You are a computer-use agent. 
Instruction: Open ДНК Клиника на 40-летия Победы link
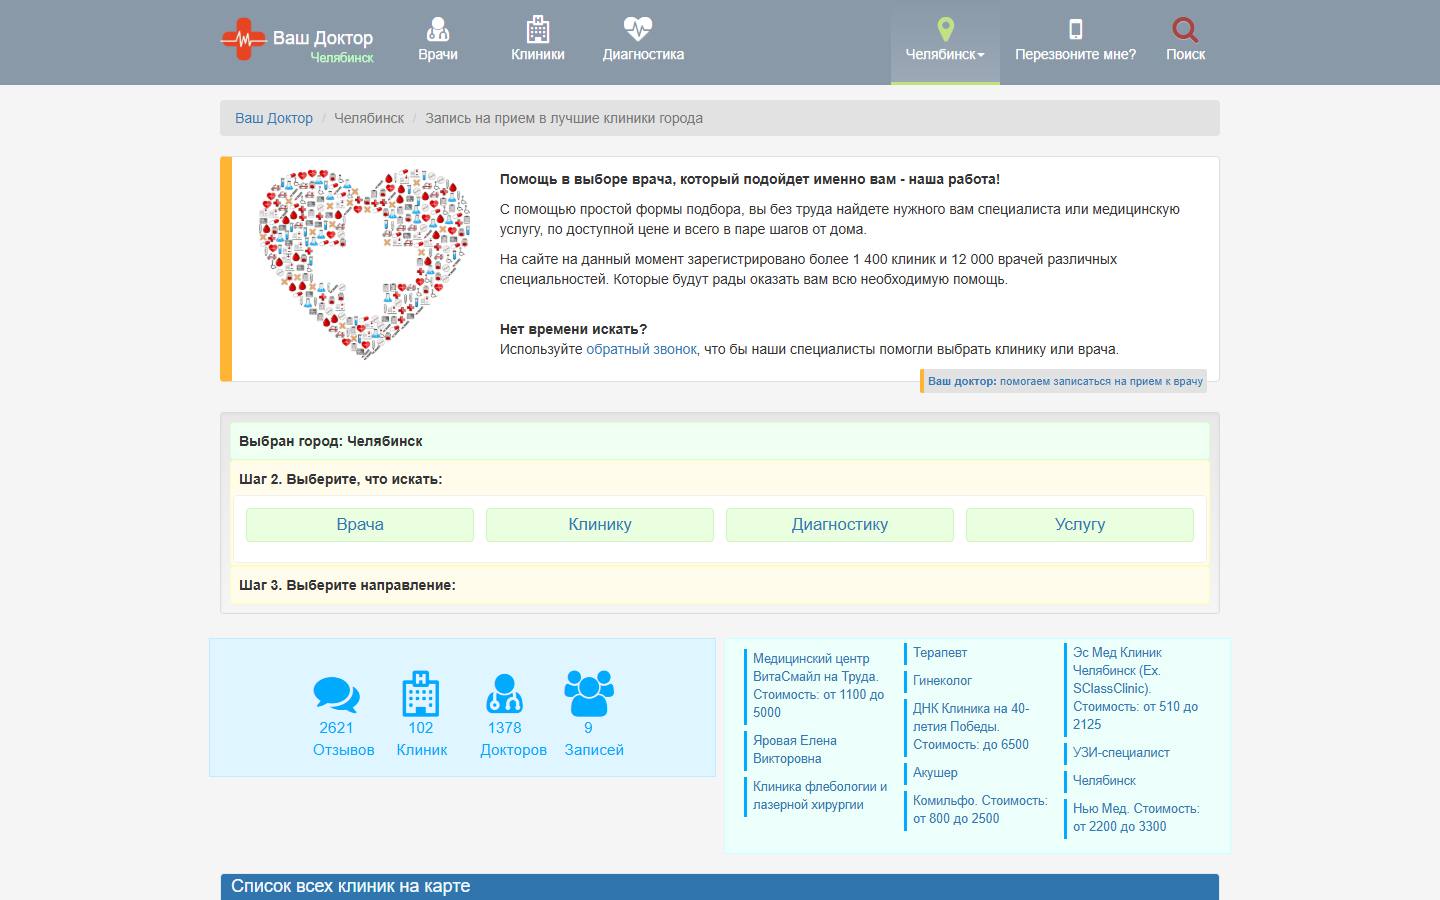(971, 726)
